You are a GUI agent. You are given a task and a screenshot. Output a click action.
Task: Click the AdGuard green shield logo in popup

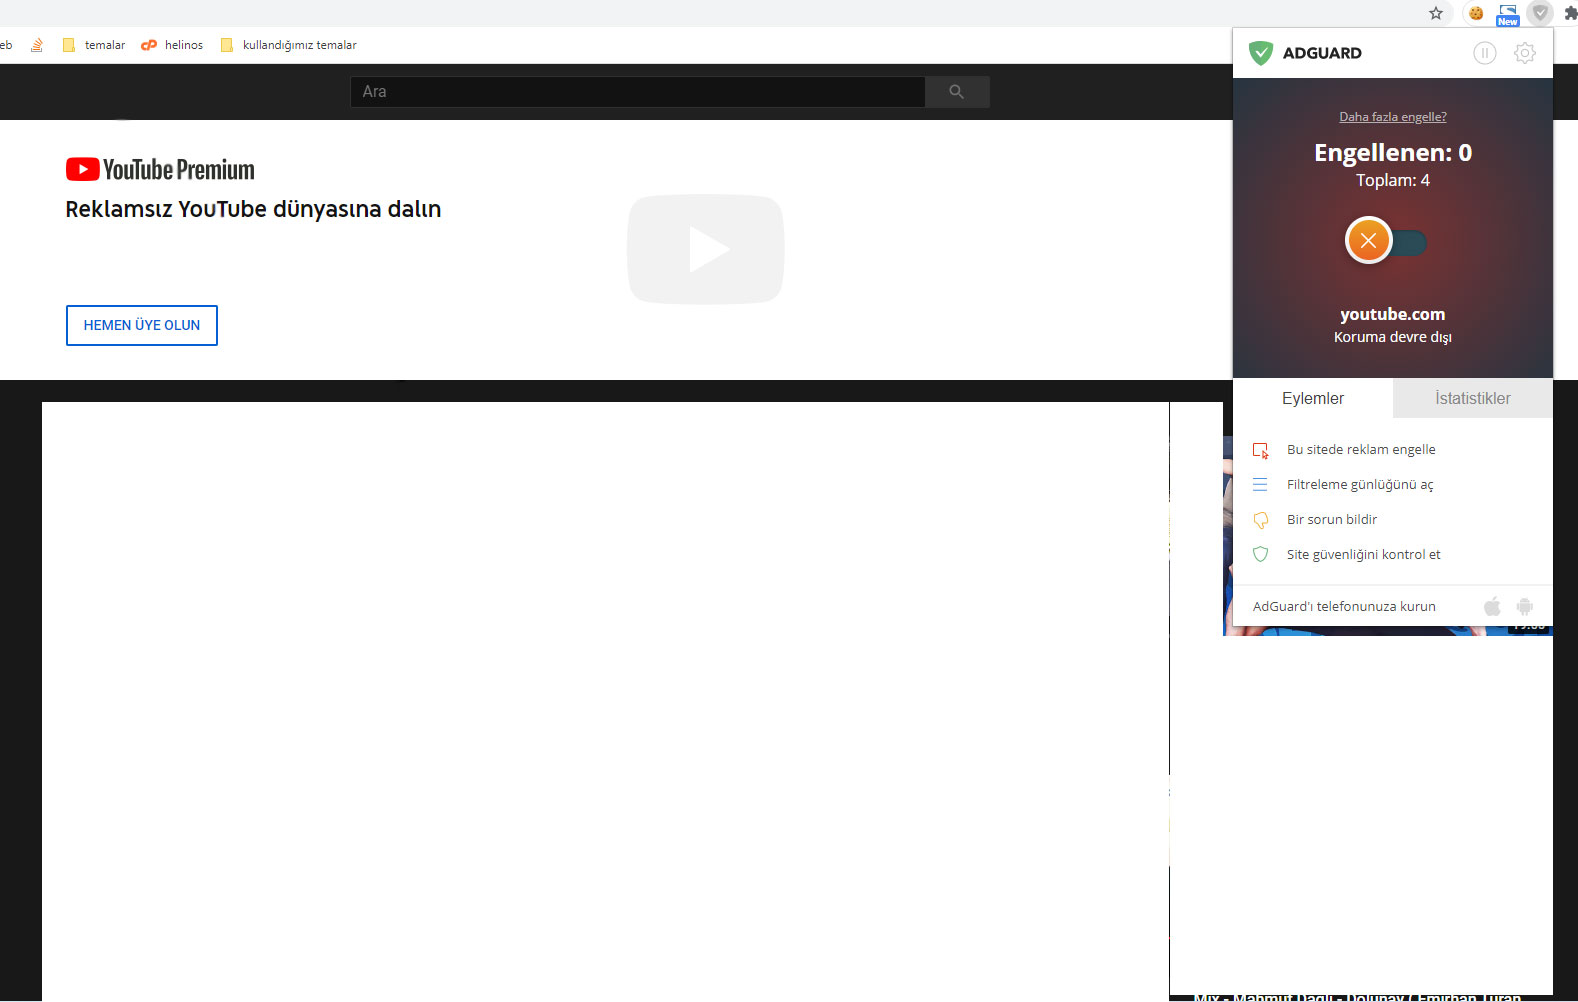pos(1261,53)
